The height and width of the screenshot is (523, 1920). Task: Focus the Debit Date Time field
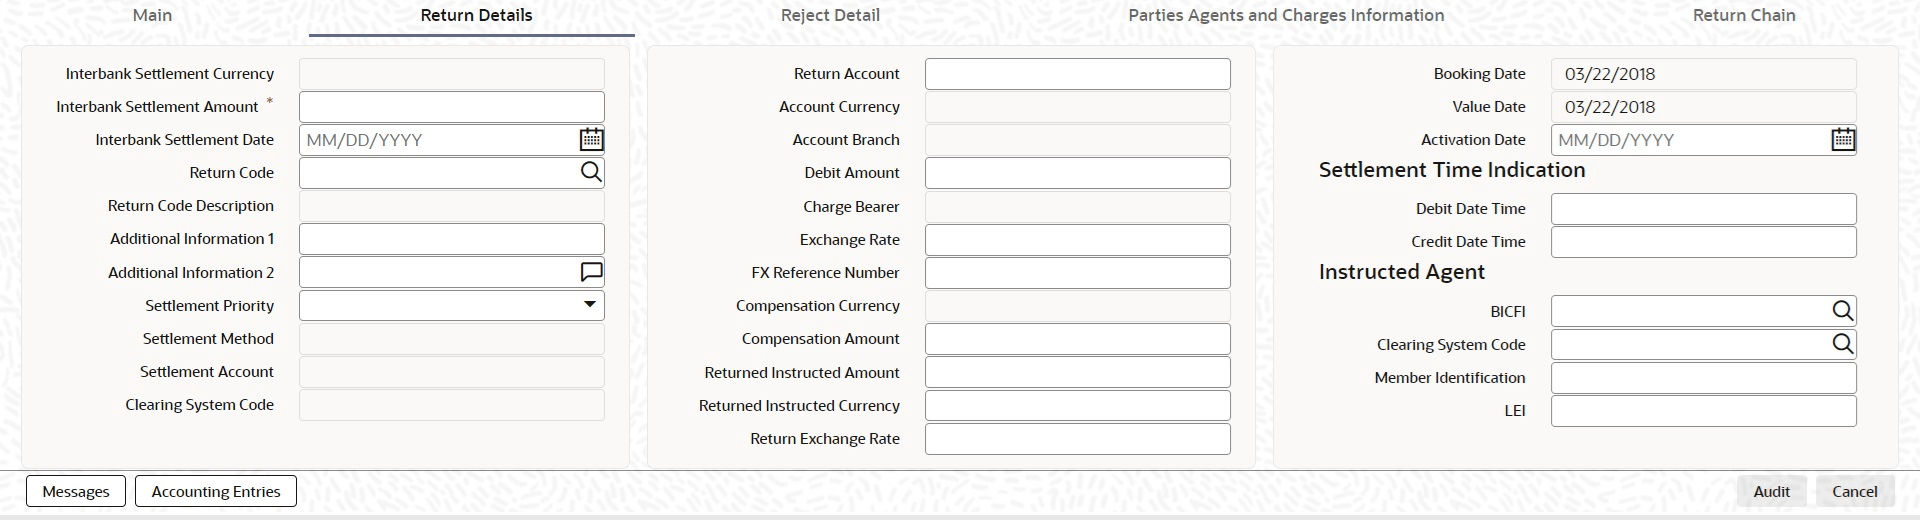click(x=1703, y=209)
